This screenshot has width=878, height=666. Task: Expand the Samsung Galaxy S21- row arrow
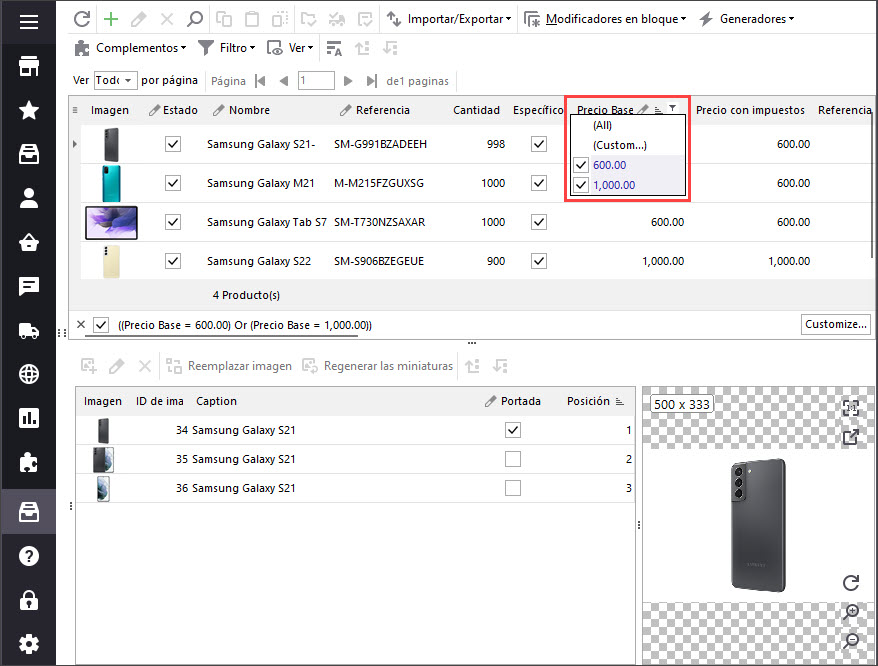75,145
